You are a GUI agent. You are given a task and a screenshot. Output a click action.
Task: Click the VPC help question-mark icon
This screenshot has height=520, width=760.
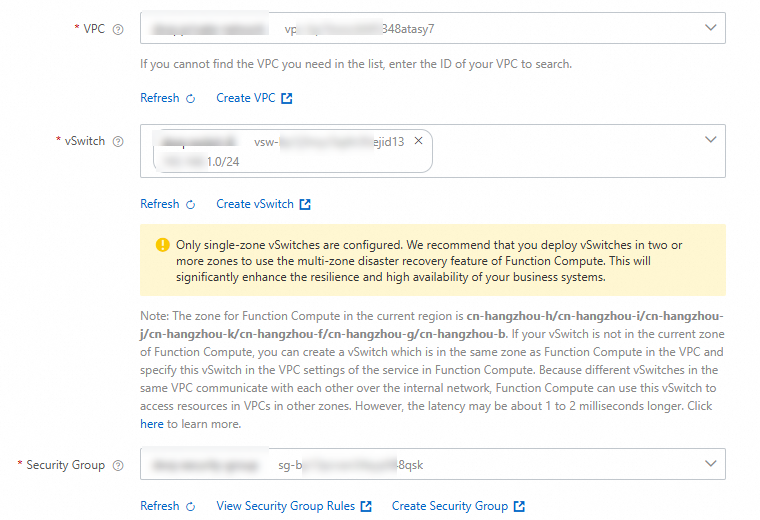[118, 29]
